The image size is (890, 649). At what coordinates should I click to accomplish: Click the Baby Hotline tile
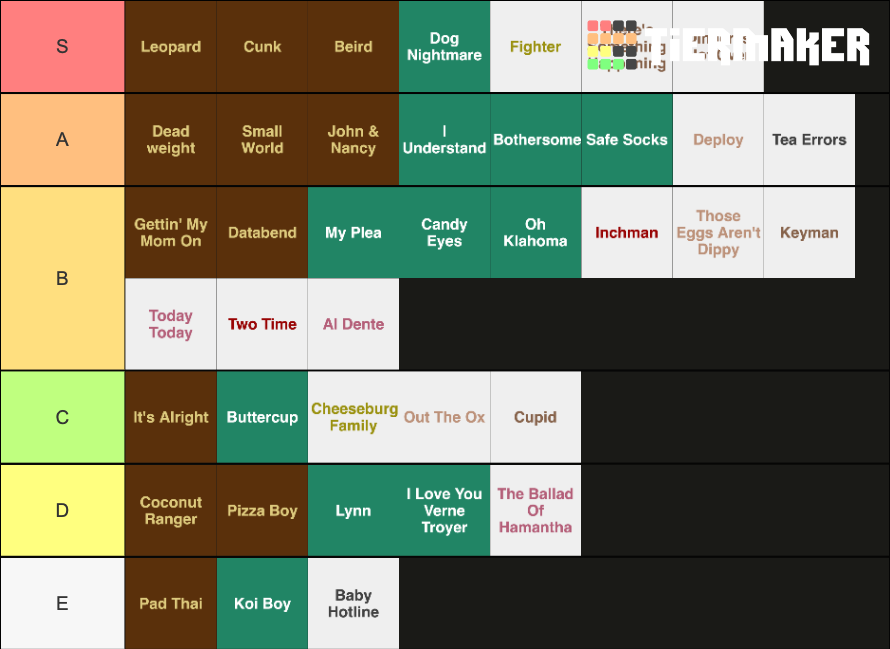353,604
